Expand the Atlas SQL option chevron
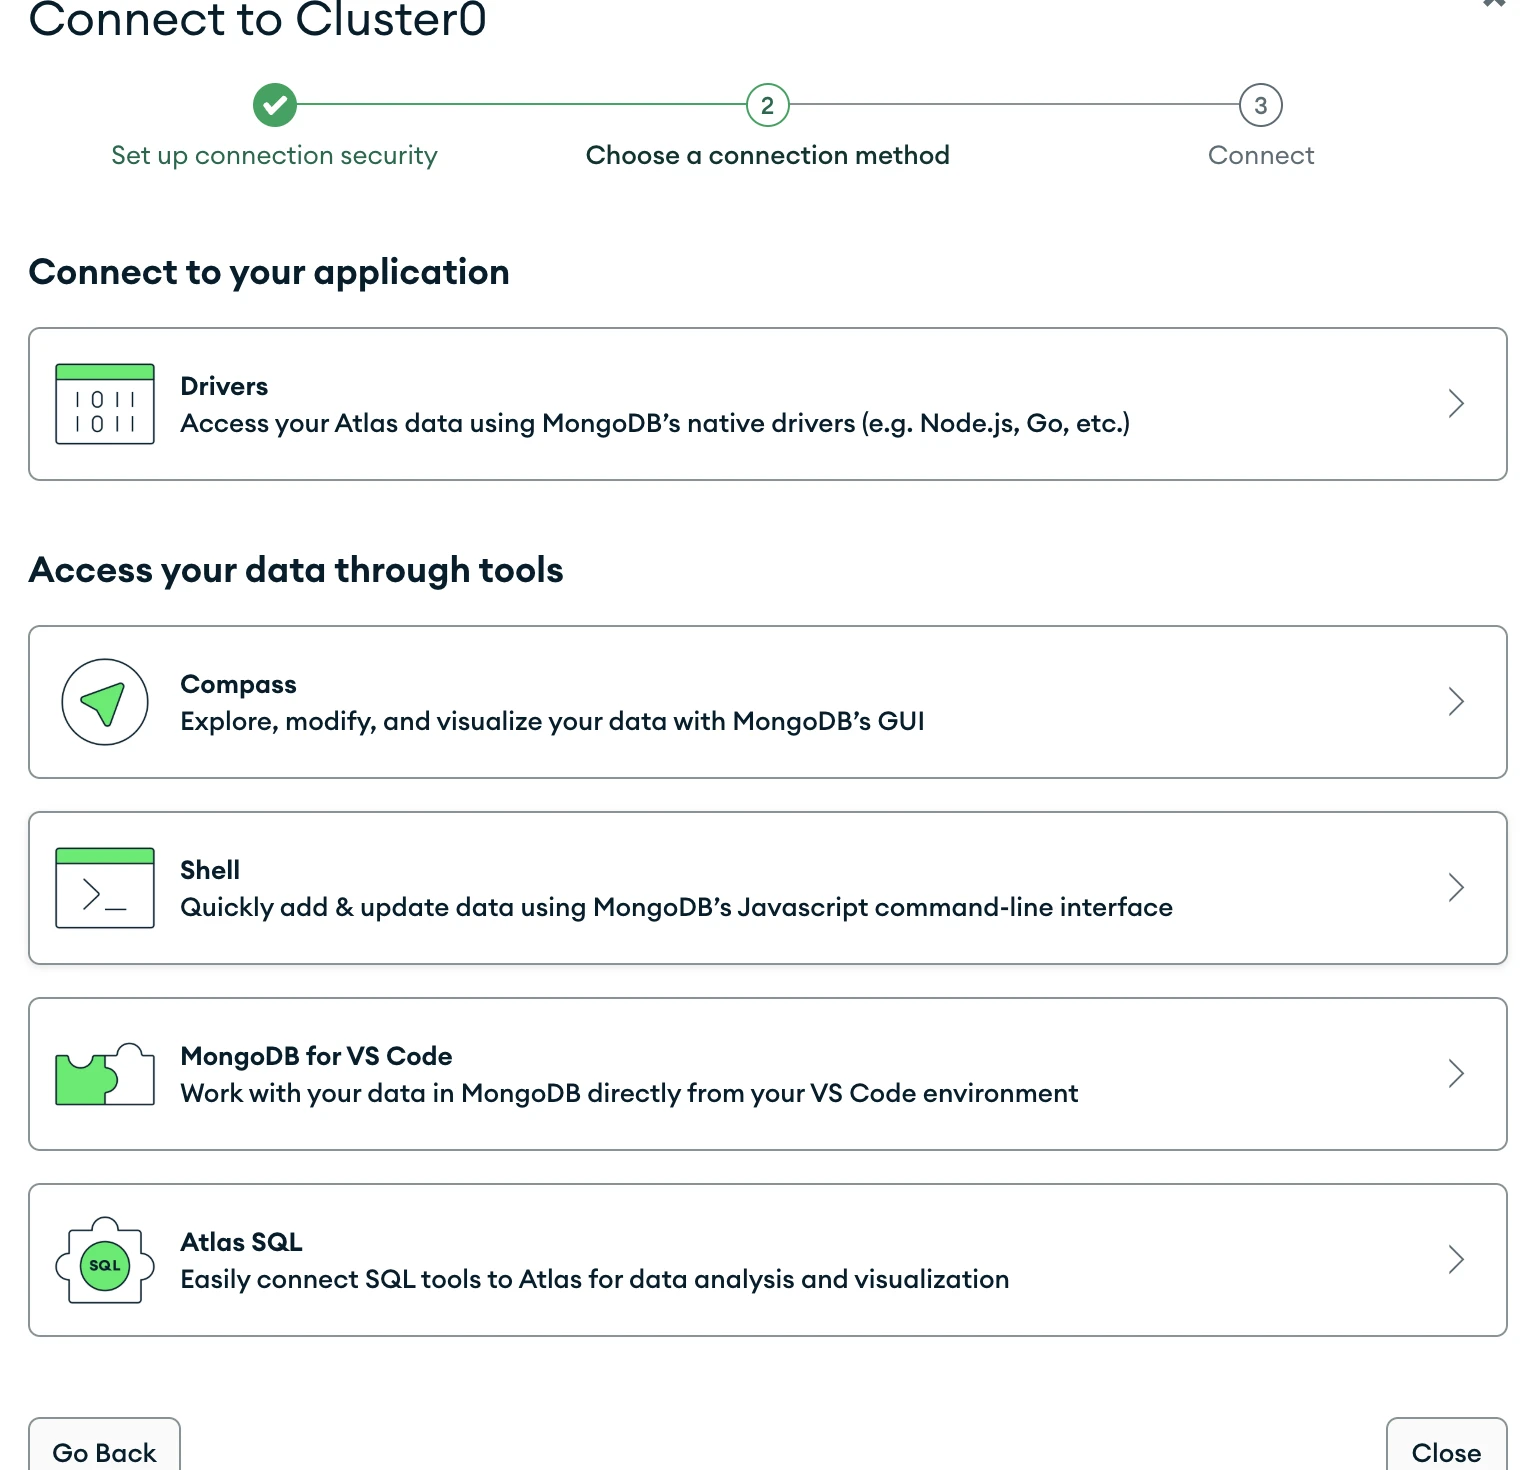 pyautogui.click(x=1456, y=1259)
